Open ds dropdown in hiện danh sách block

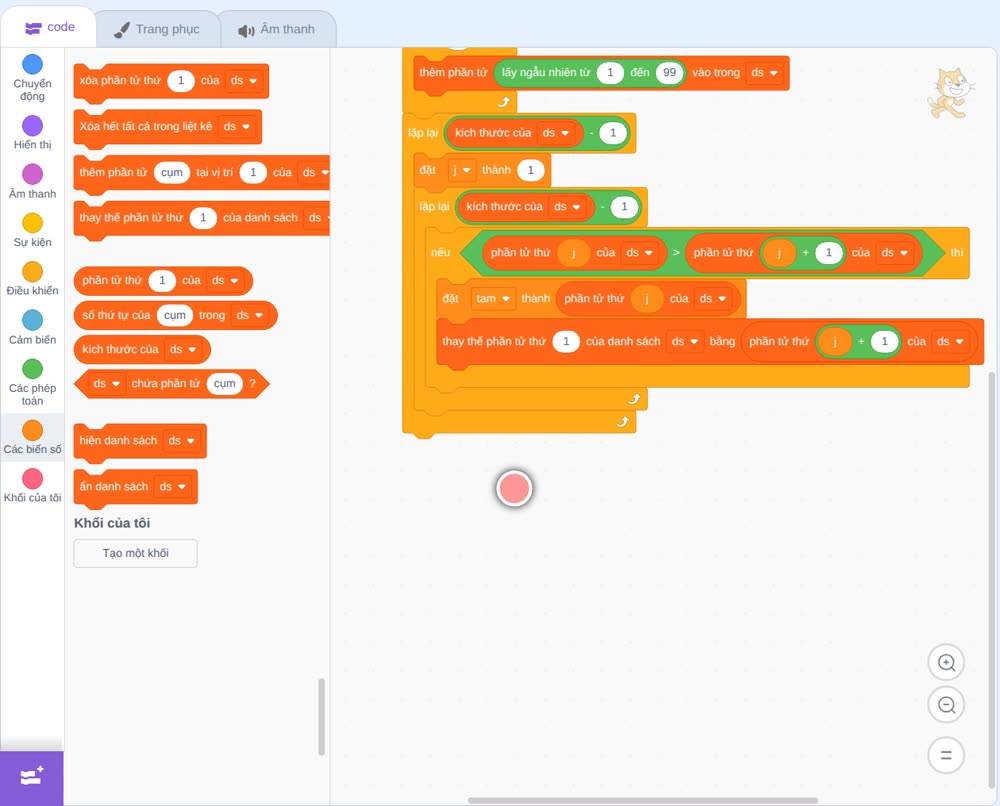click(x=182, y=441)
